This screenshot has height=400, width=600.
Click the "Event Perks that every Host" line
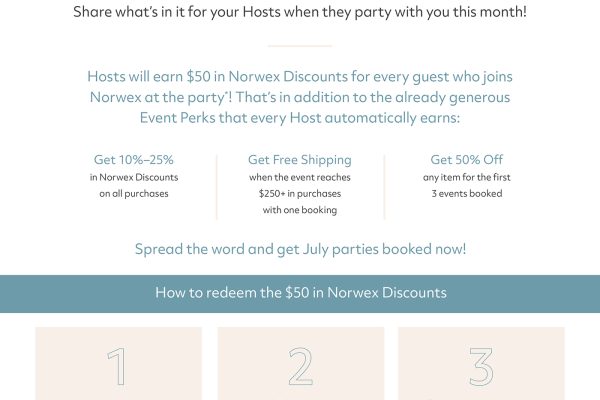click(300, 117)
